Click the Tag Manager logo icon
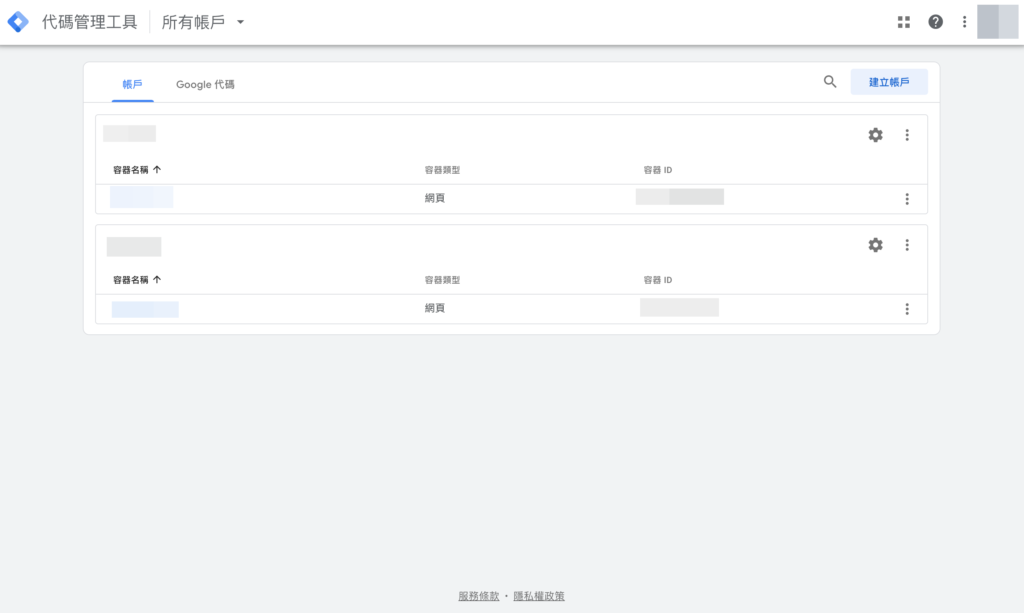Viewport: 1024px width, 613px height. tap(18, 22)
